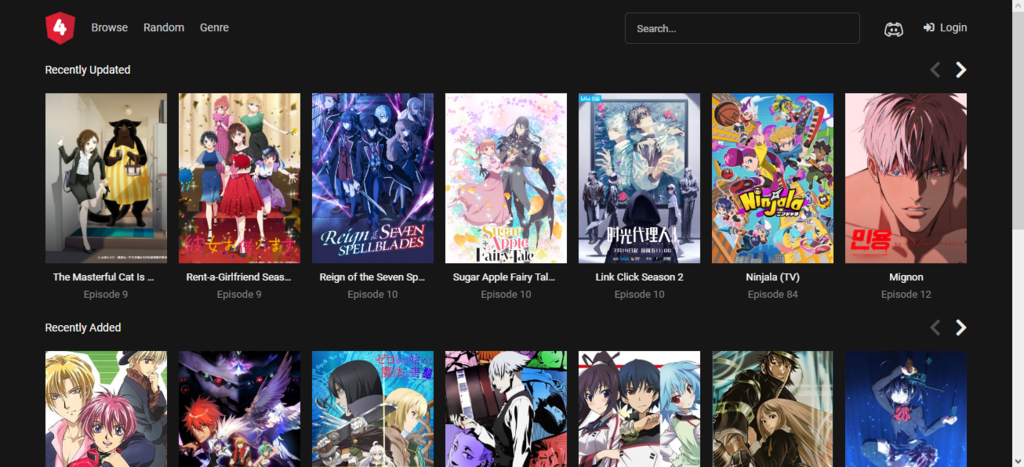Click 'Rent-a-Girlfriend Seas...' title link

coord(238,277)
